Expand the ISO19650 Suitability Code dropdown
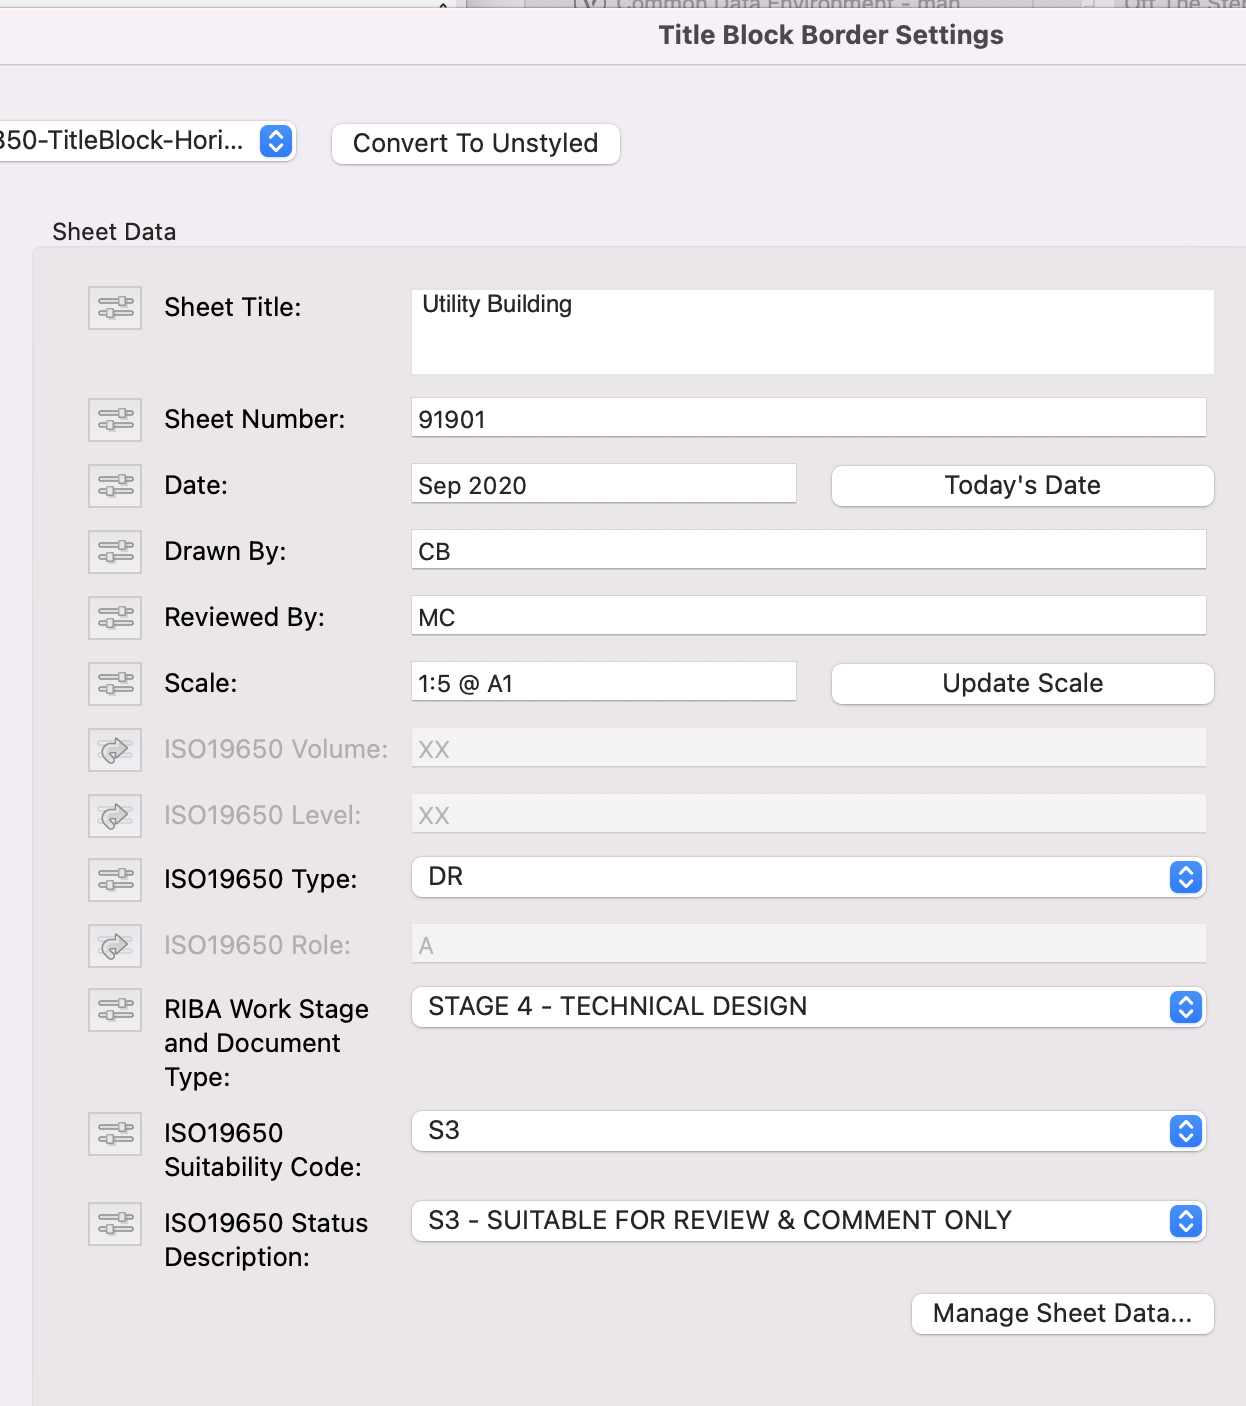 point(808,1131)
